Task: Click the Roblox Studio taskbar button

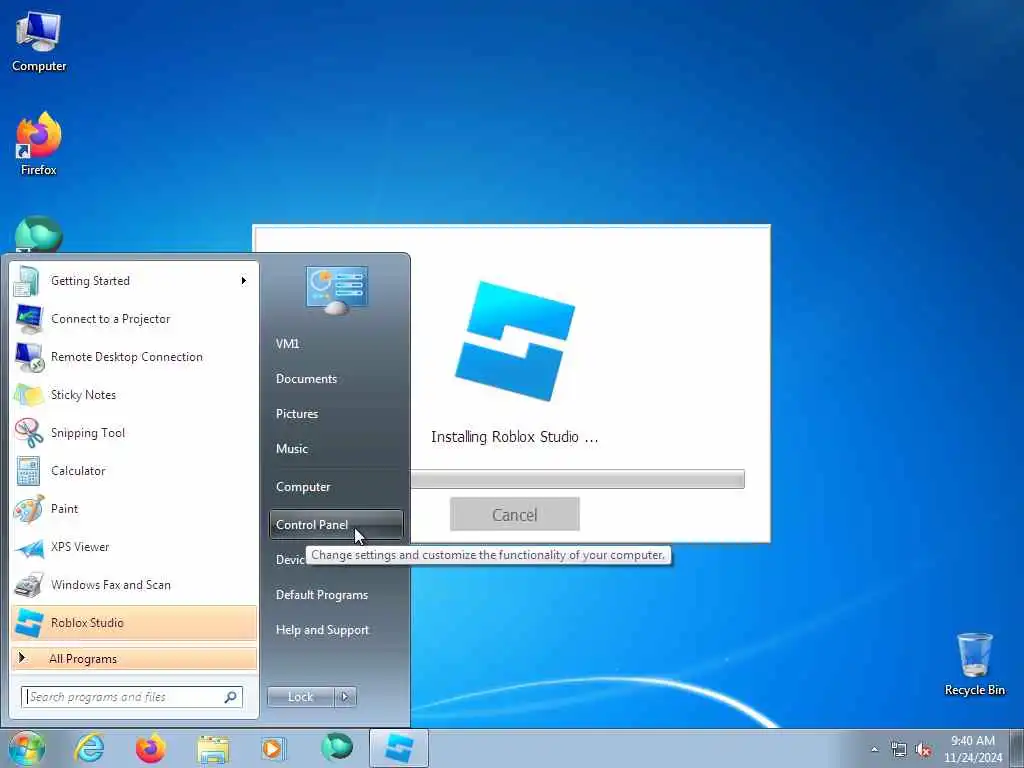Action: (x=399, y=748)
